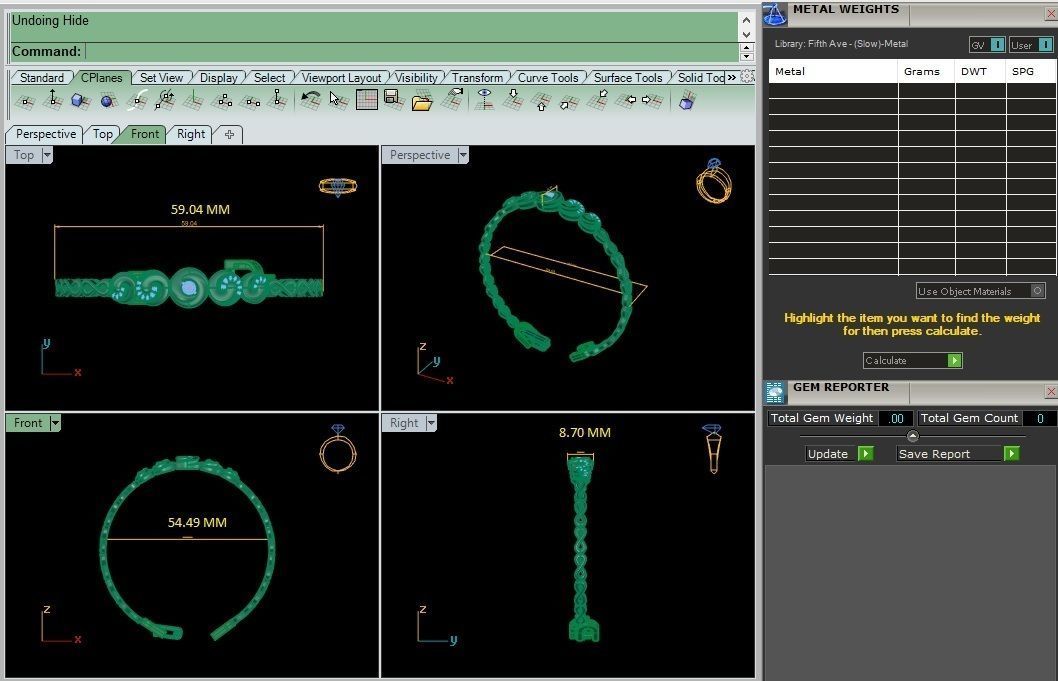Screen dimensions: 1058x681
Task: Open the Right viewport title dropdown
Action: [x=431, y=423]
